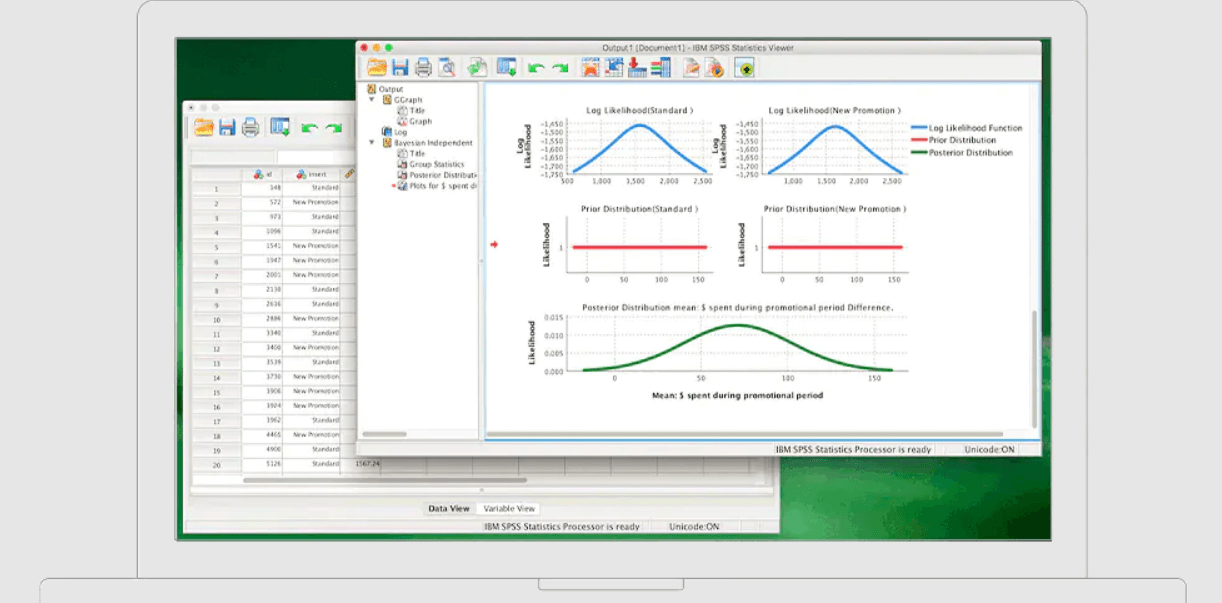This screenshot has height=603, width=1222.
Task: Open a file from the Viewer toolbar
Action: (379, 67)
